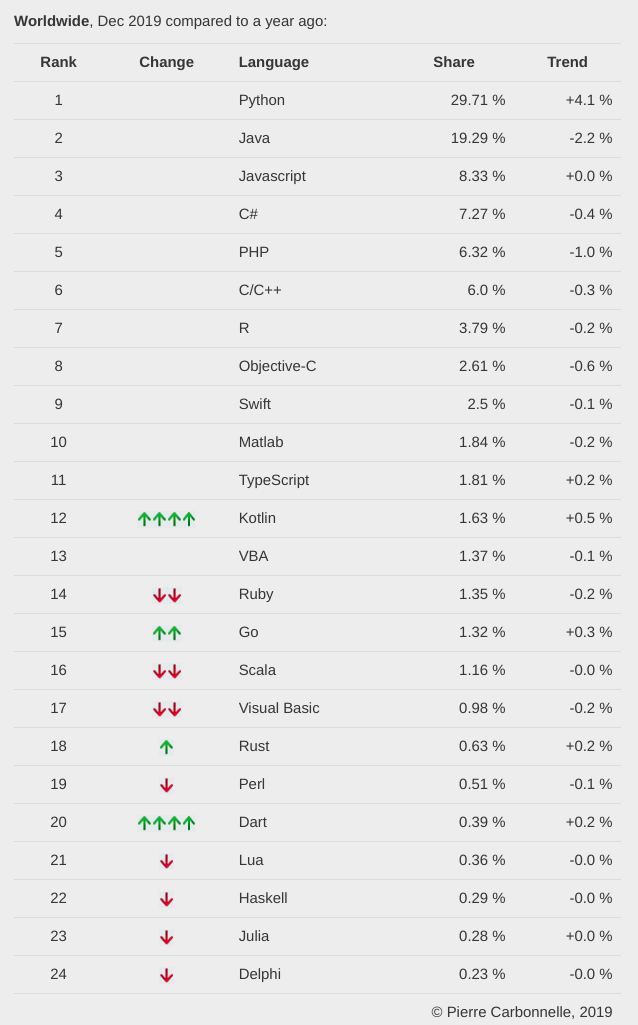638x1025 pixels.
Task: Click the Trend column header
Action: pos(567,62)
